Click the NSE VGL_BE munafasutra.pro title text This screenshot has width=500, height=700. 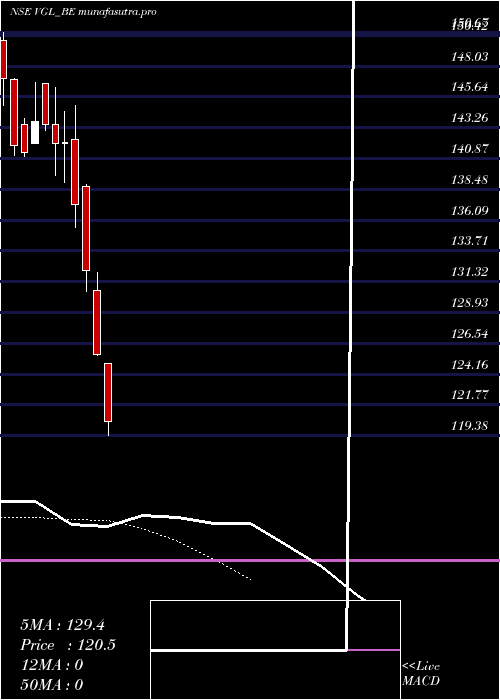[83, 12]
